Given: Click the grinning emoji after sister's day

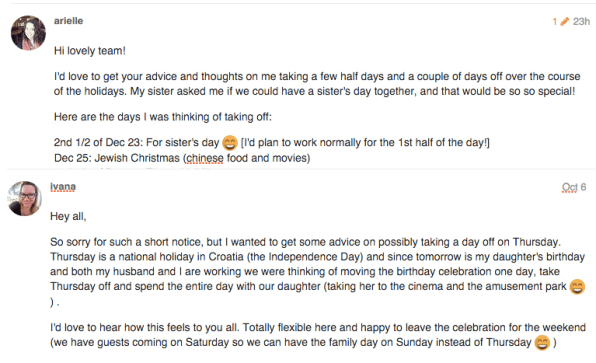Looking at the screenshot, I should 230,143.
